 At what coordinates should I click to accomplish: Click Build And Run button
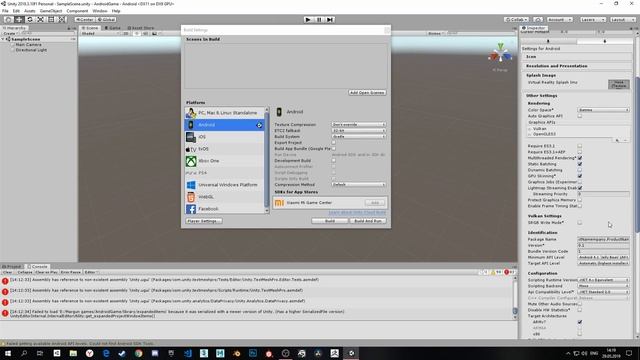coord(368,221)
